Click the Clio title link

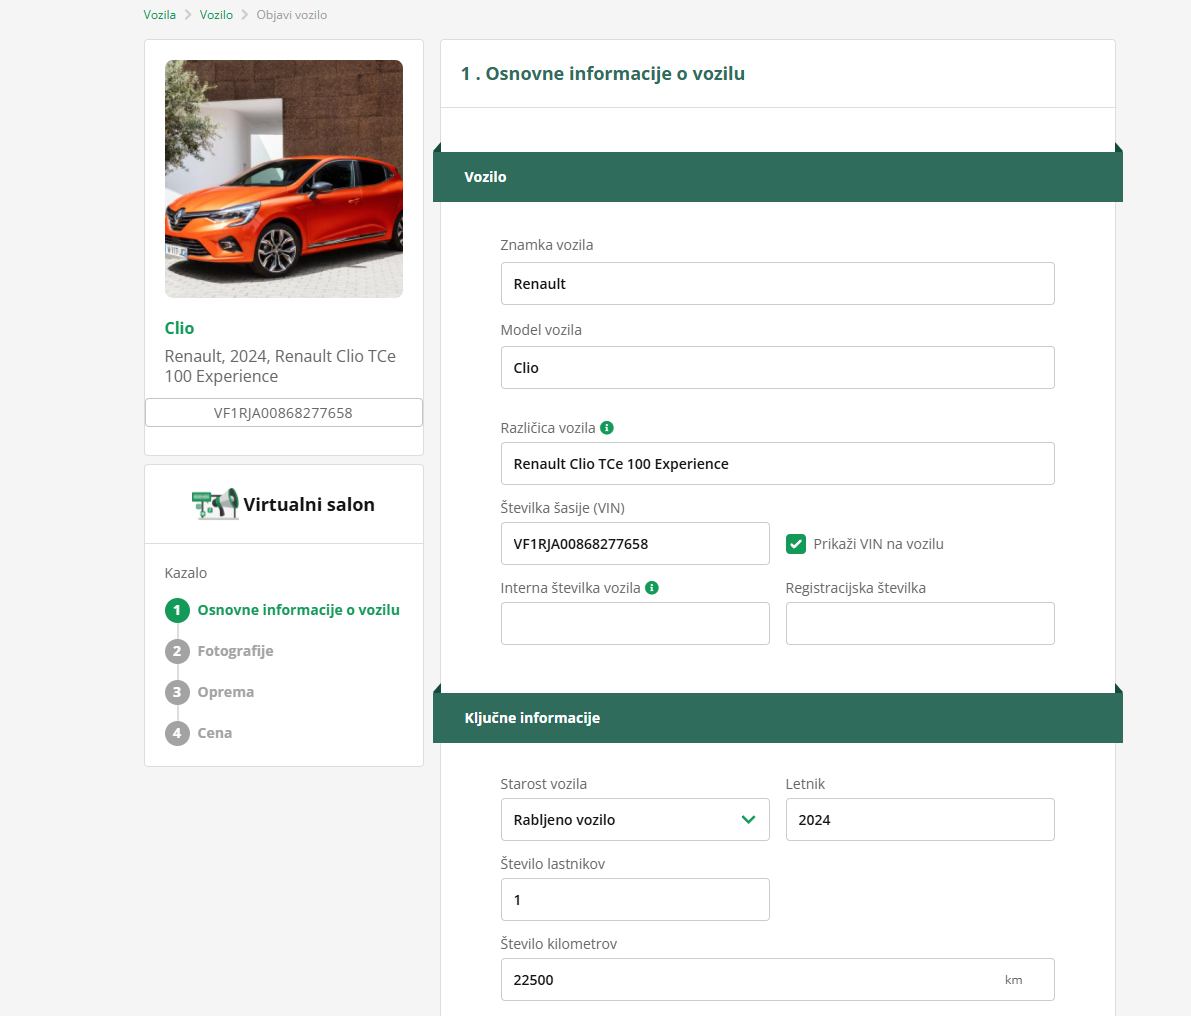[179, 328]
